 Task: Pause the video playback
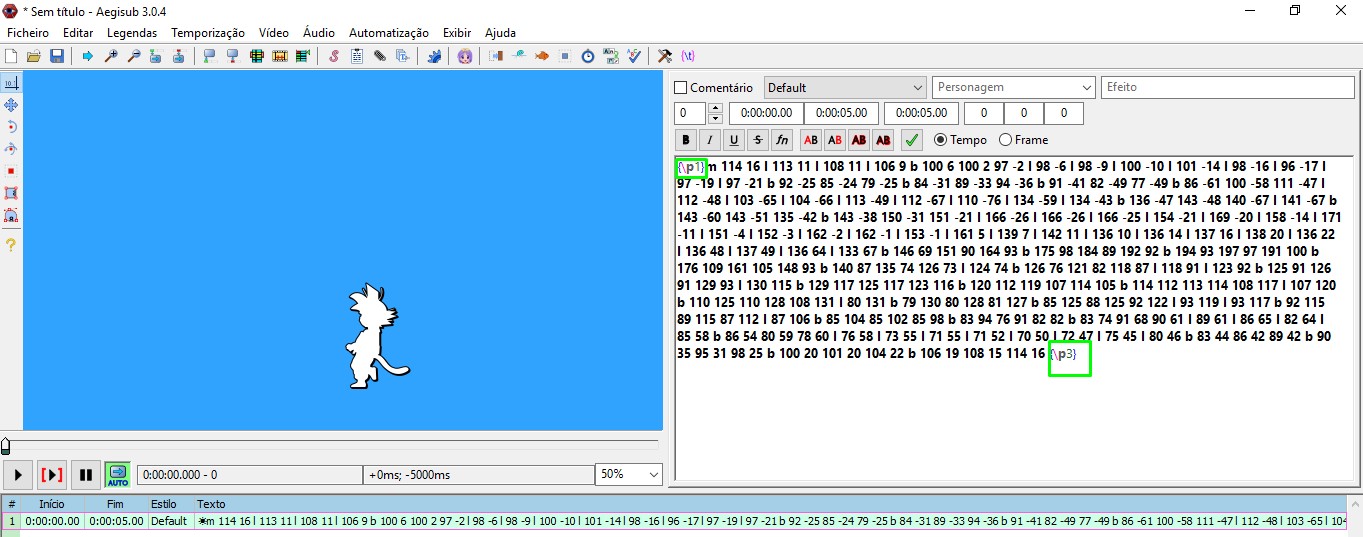point(86,474)
